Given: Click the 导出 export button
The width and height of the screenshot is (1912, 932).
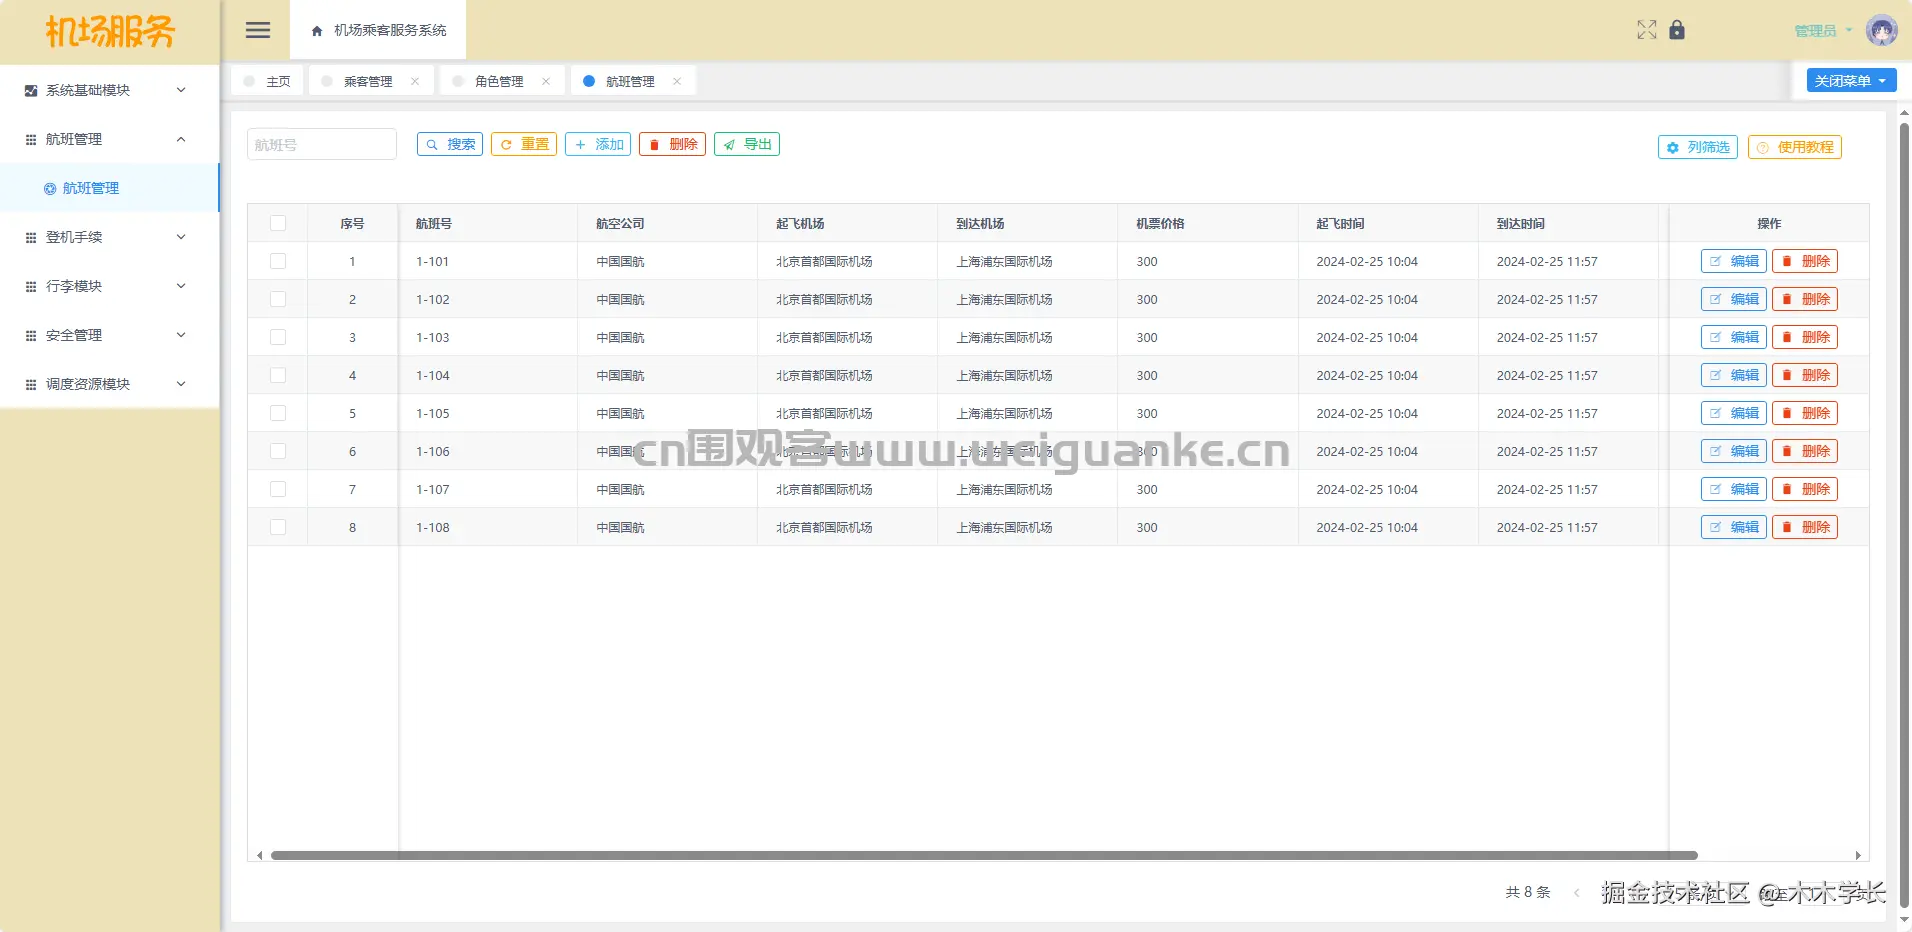Looking at the screenshot, I should click(747, 144).
